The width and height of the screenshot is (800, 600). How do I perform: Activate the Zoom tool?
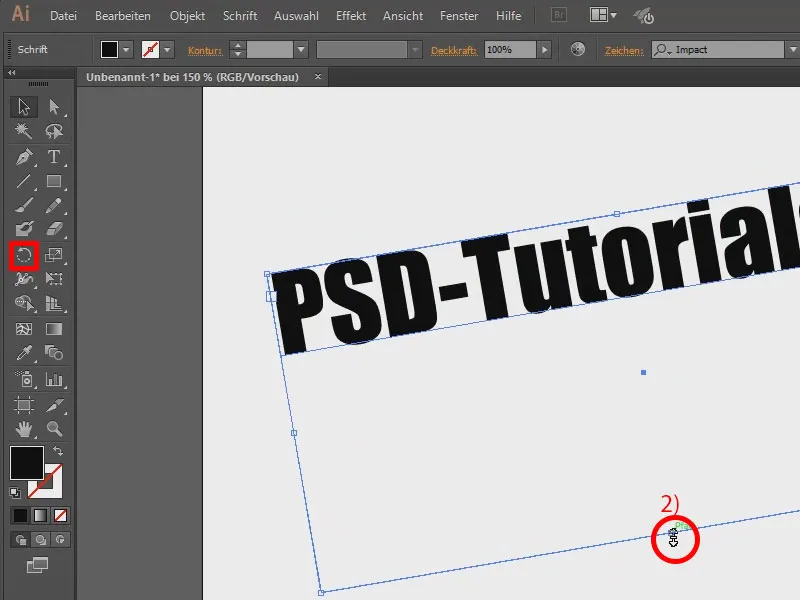pos(54,429)
